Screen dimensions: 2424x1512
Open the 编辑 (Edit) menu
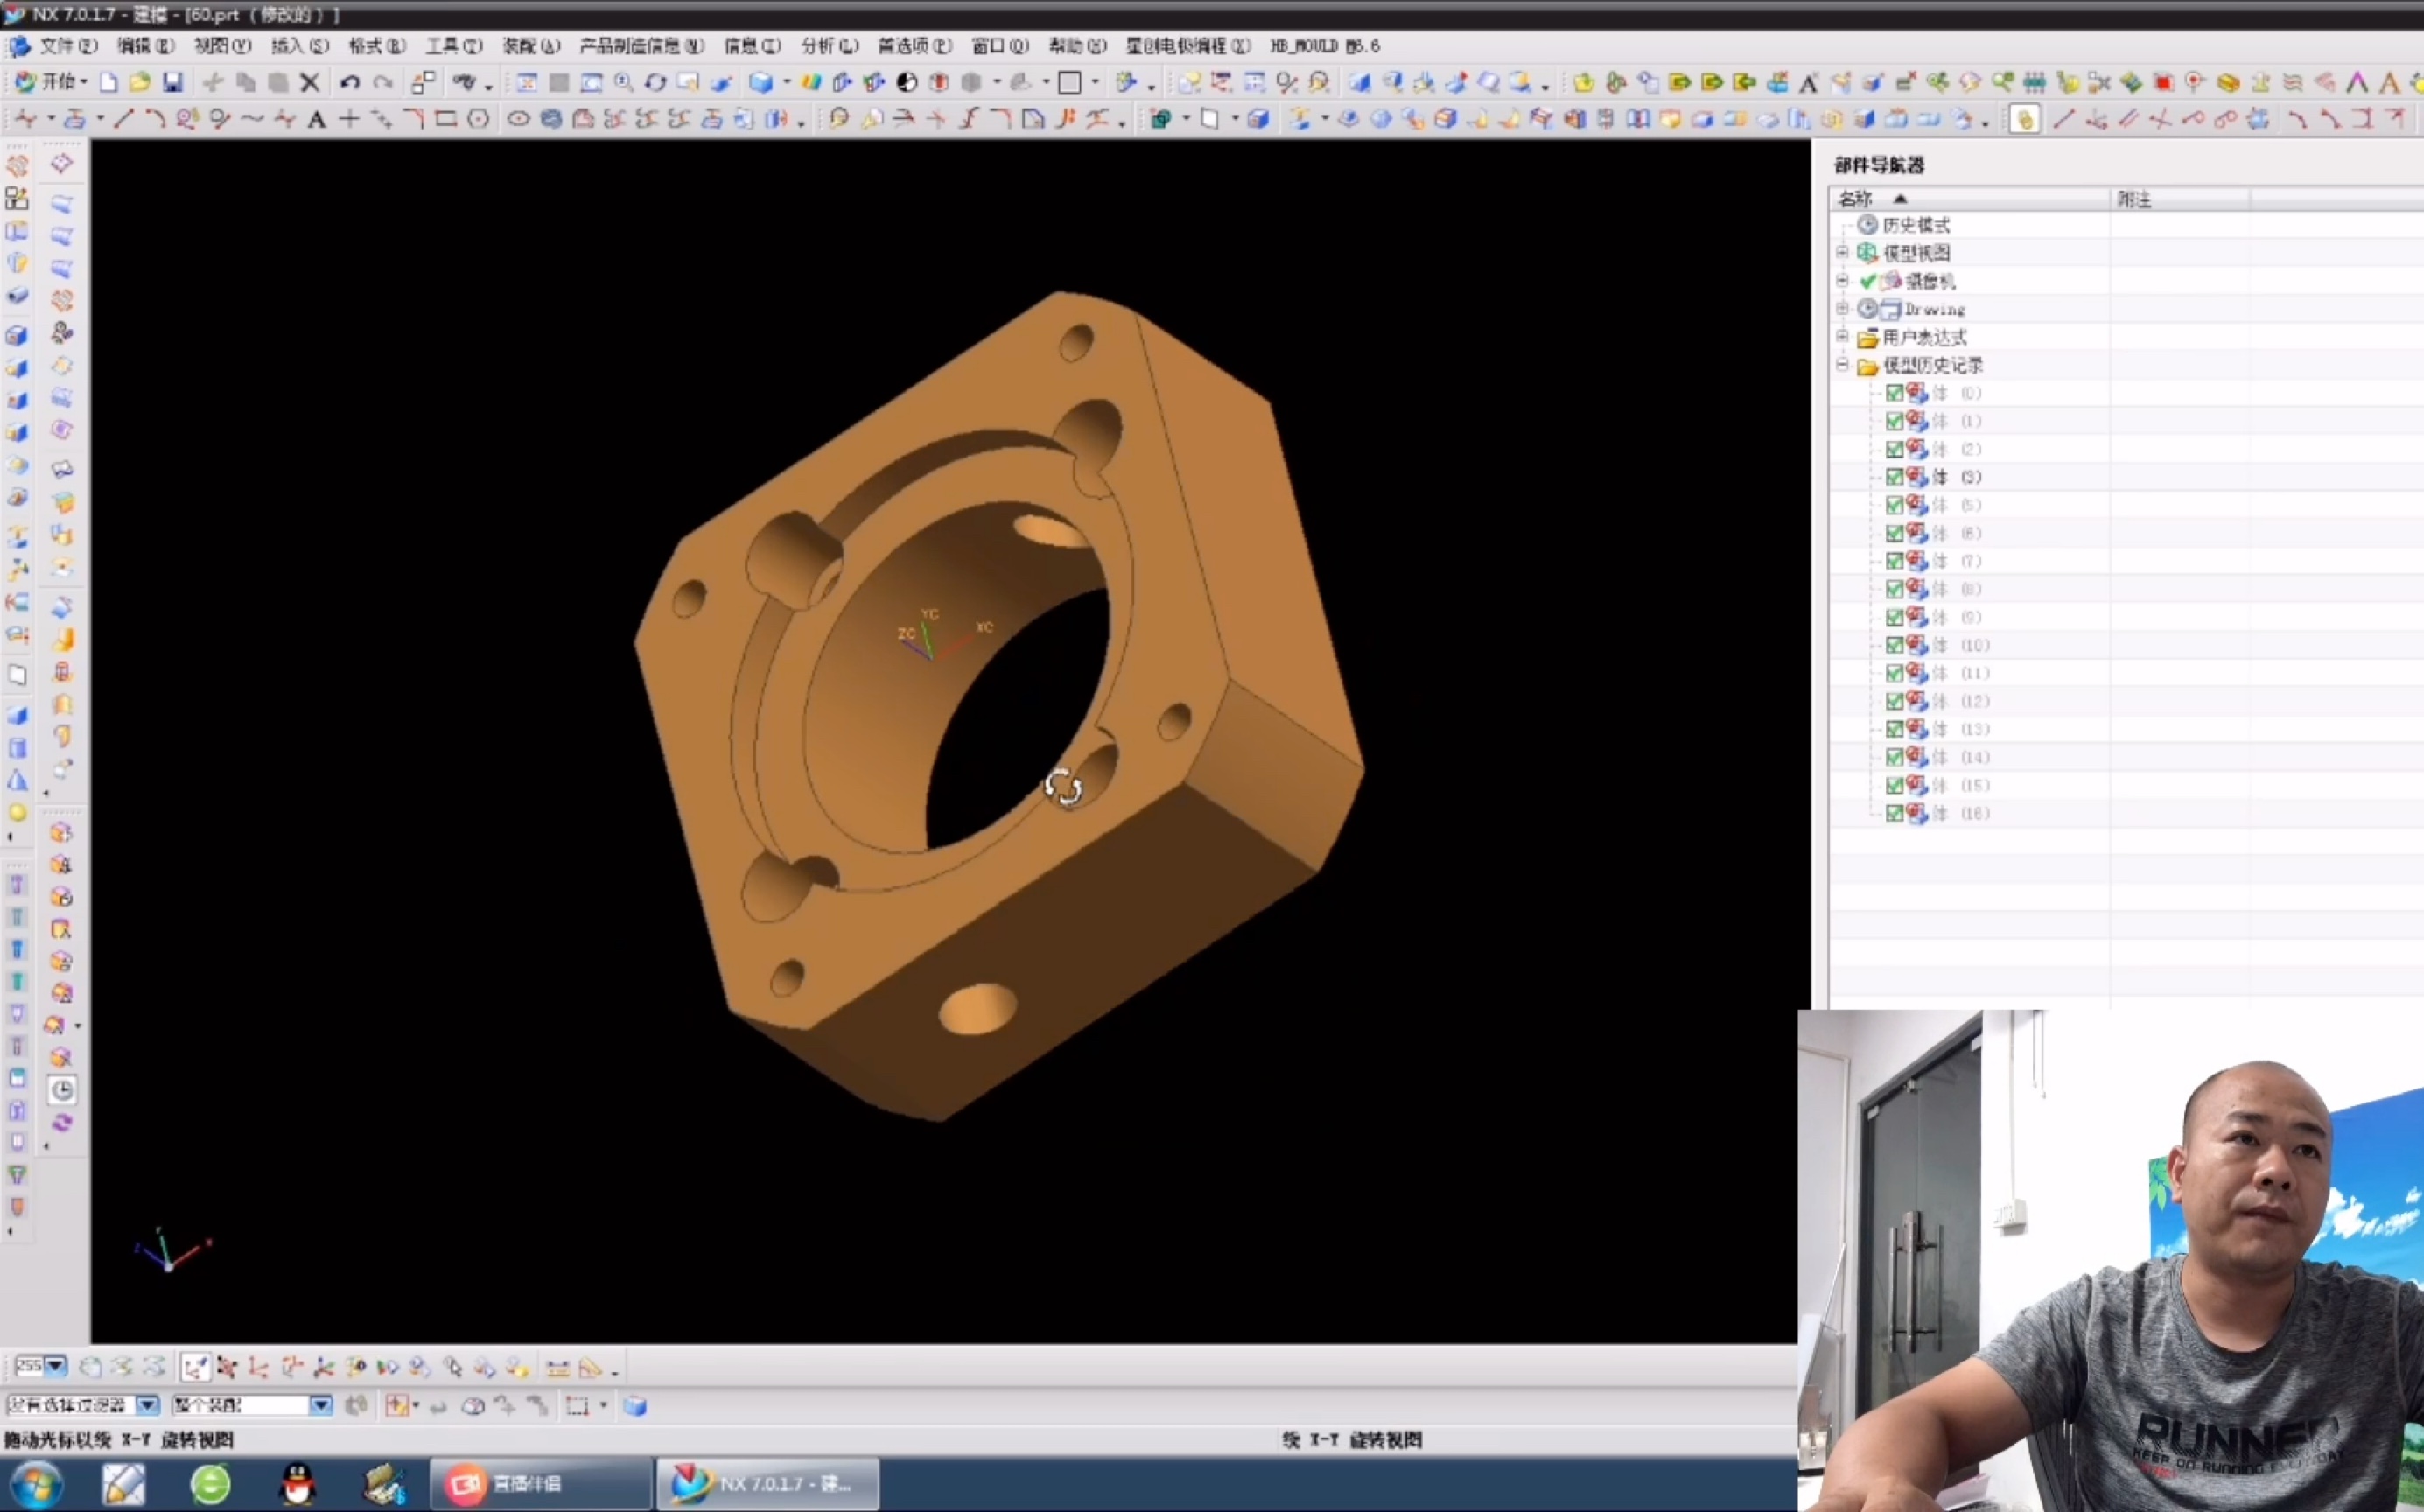tap(145, 46)
